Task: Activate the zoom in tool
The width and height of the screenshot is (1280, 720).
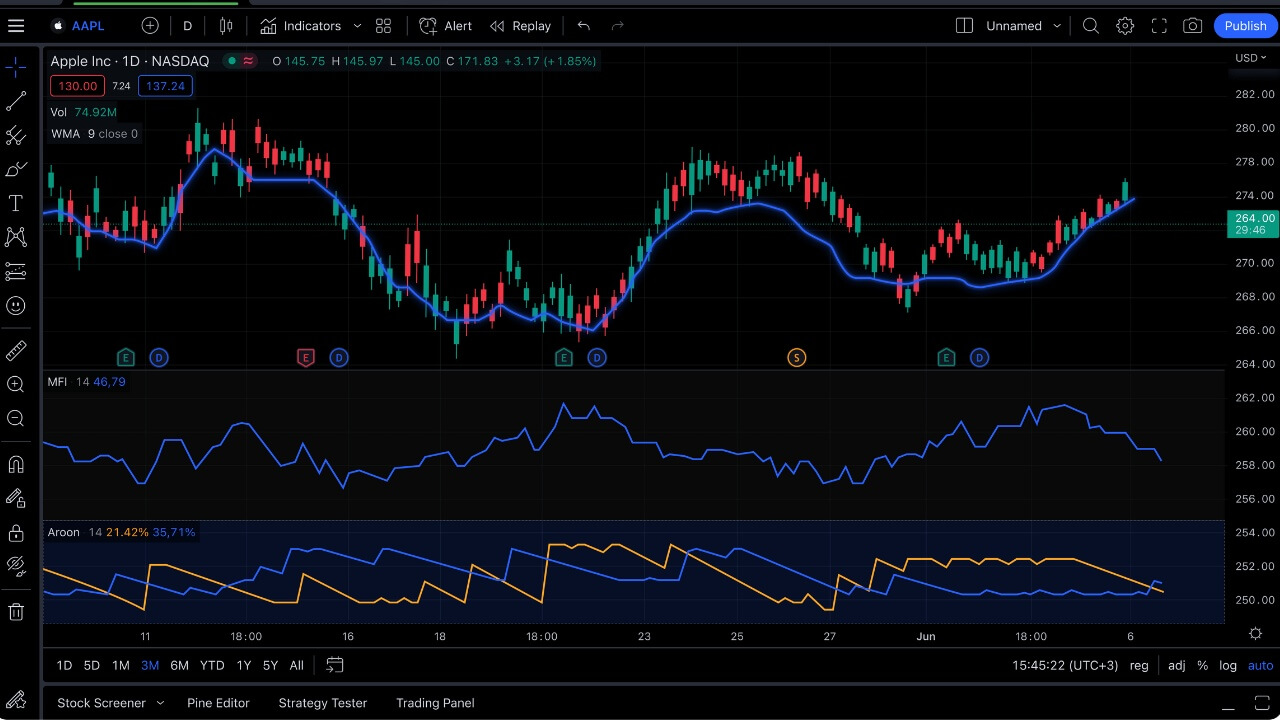Action: pyautogui.click(x=16, y=384)
